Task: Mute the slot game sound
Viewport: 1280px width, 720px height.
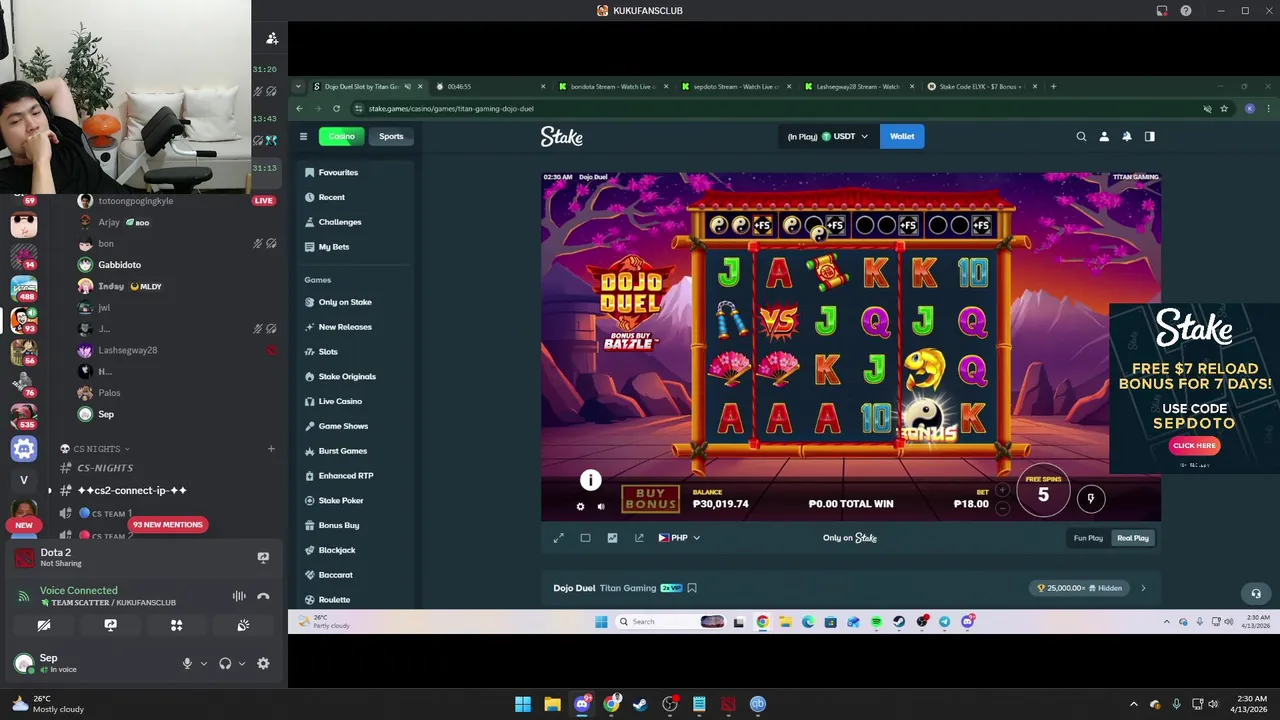Action: tap(601, 506)
